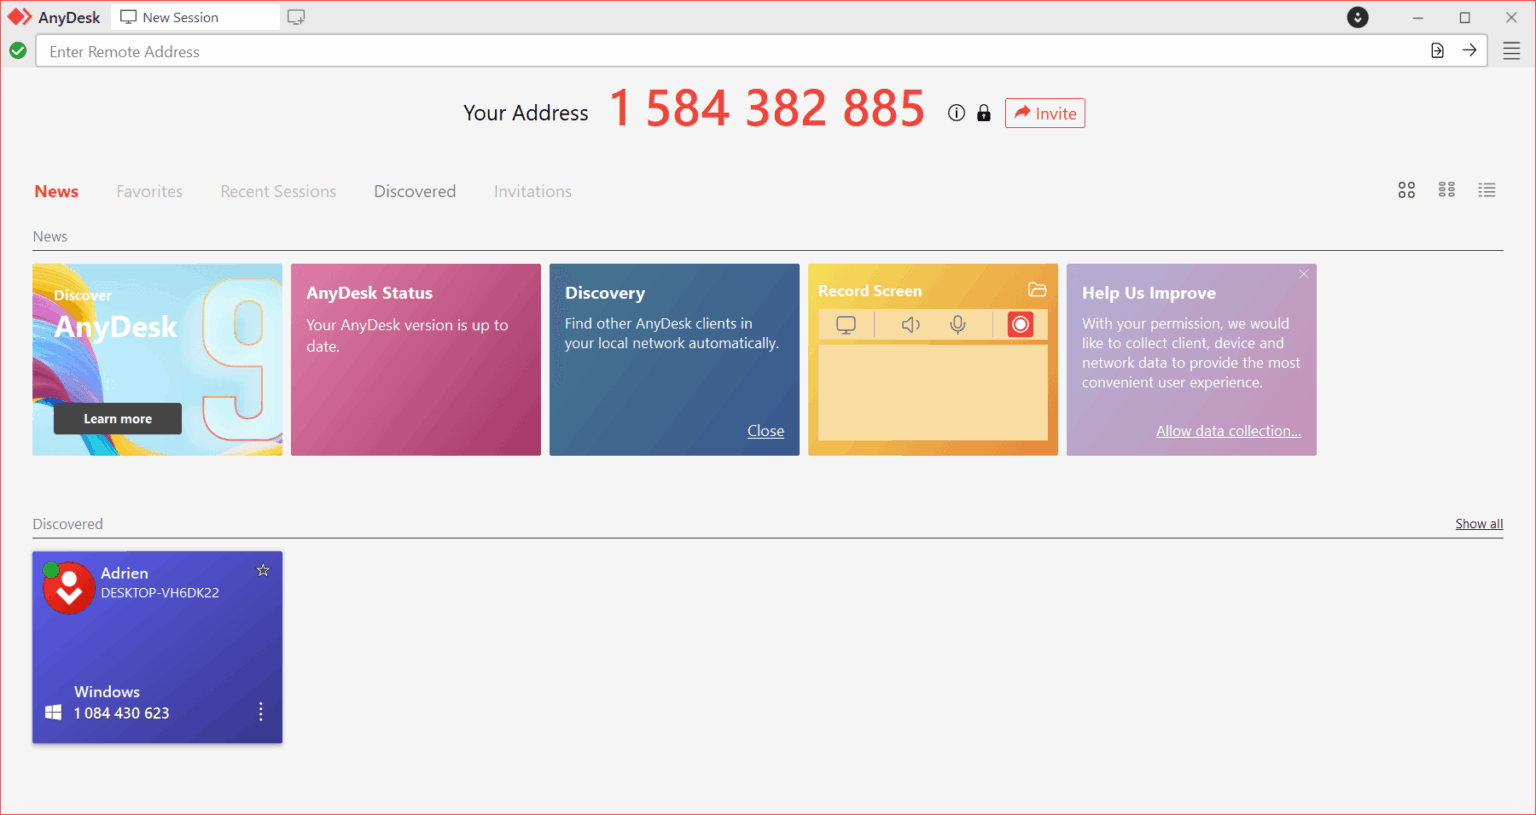
Task: Click Allow data collection link
Action: (1228, 431)
